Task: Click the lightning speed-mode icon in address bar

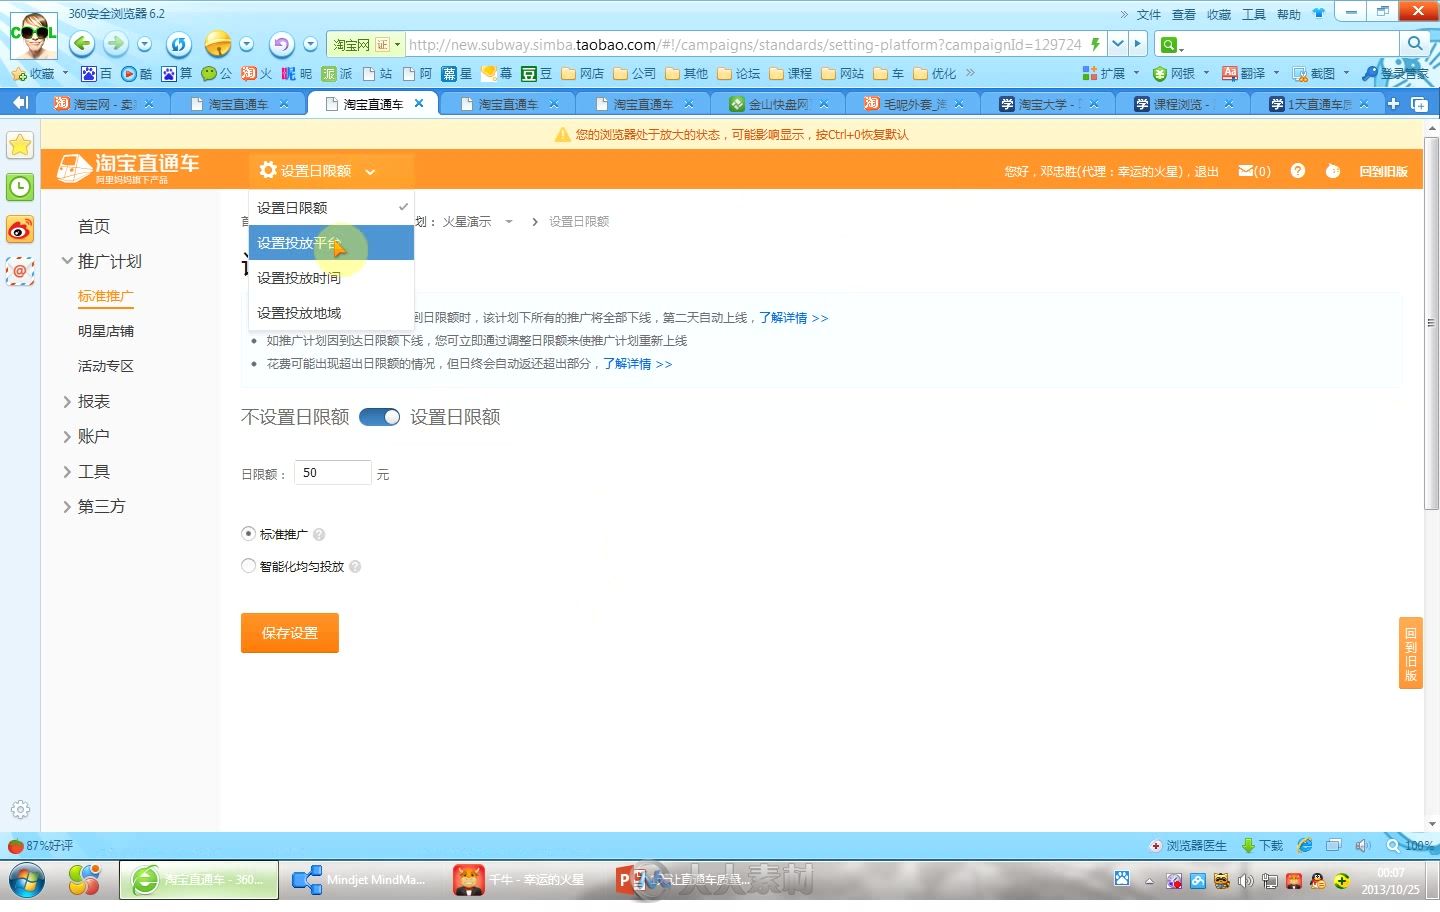Action: (1095, 44)
